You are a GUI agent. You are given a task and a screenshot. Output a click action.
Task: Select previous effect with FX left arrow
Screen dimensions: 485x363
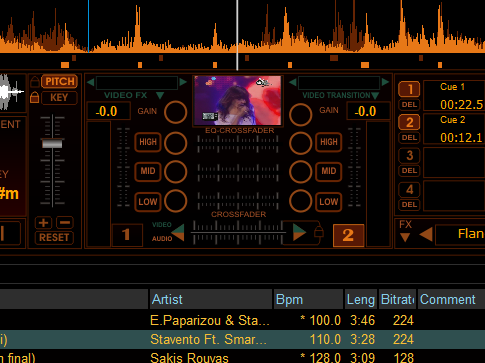pyautogui.click(x=426, y=234)
